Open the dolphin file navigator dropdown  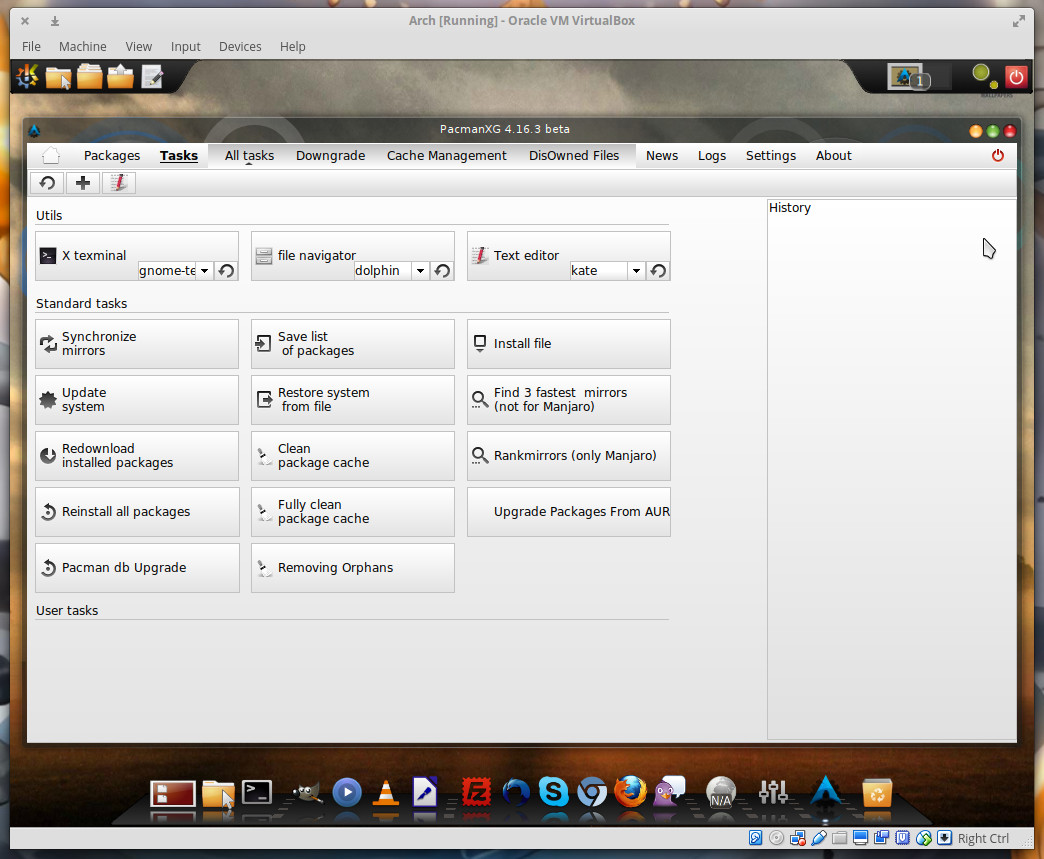[420, 270]
